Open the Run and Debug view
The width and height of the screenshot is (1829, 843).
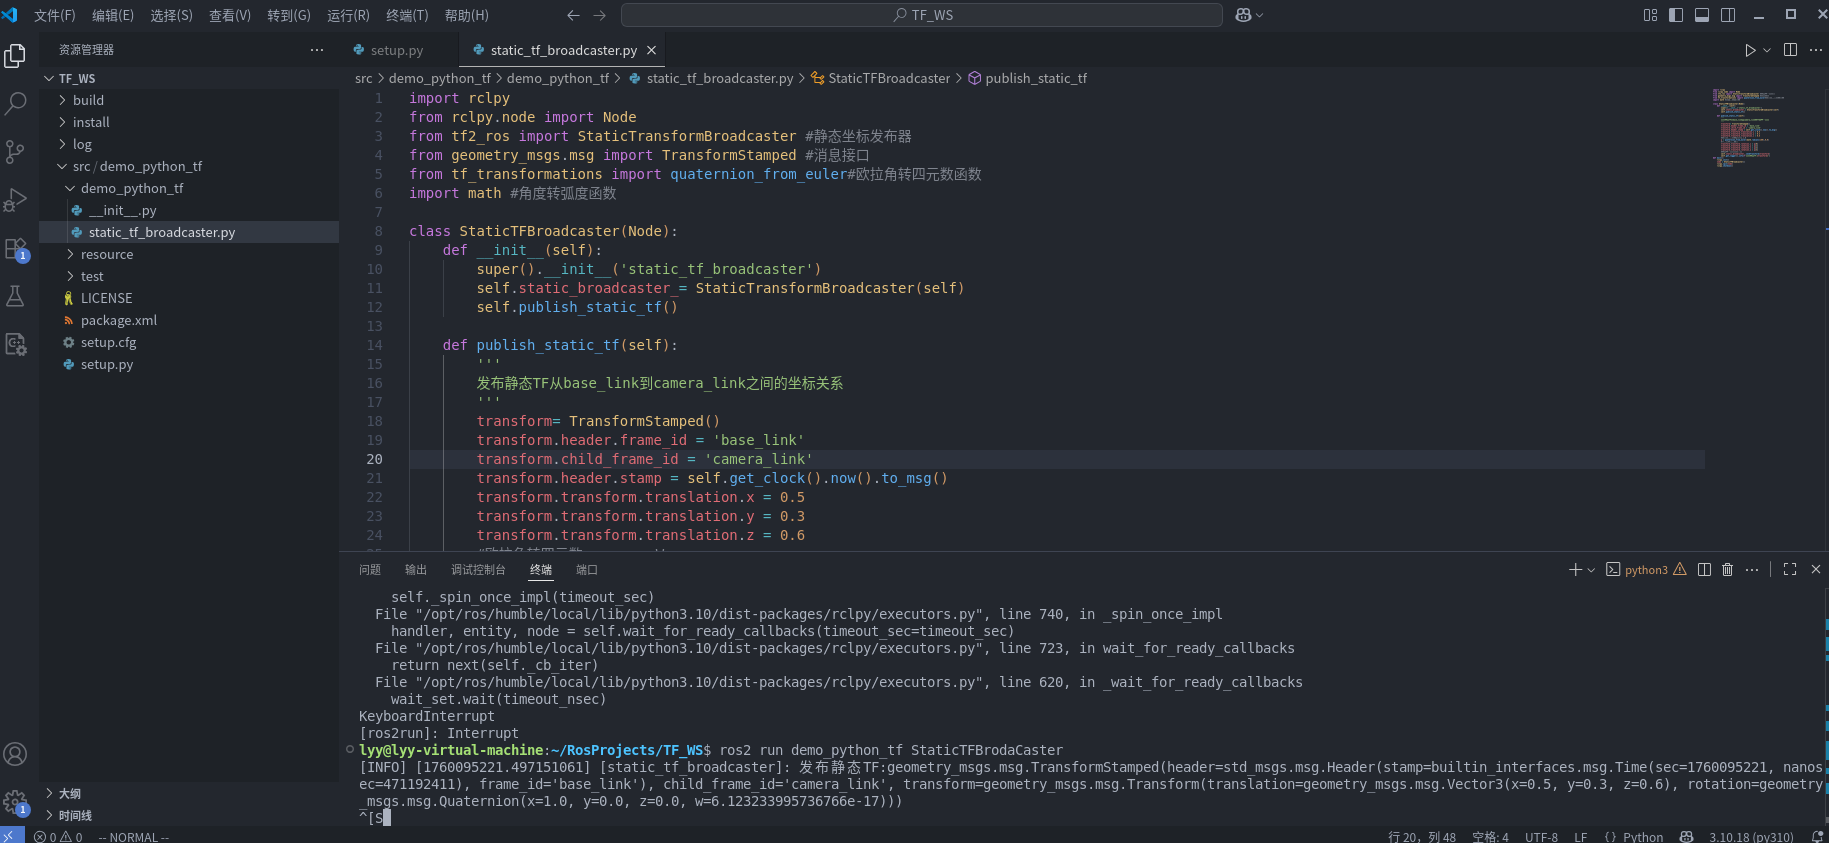point(15,200)
